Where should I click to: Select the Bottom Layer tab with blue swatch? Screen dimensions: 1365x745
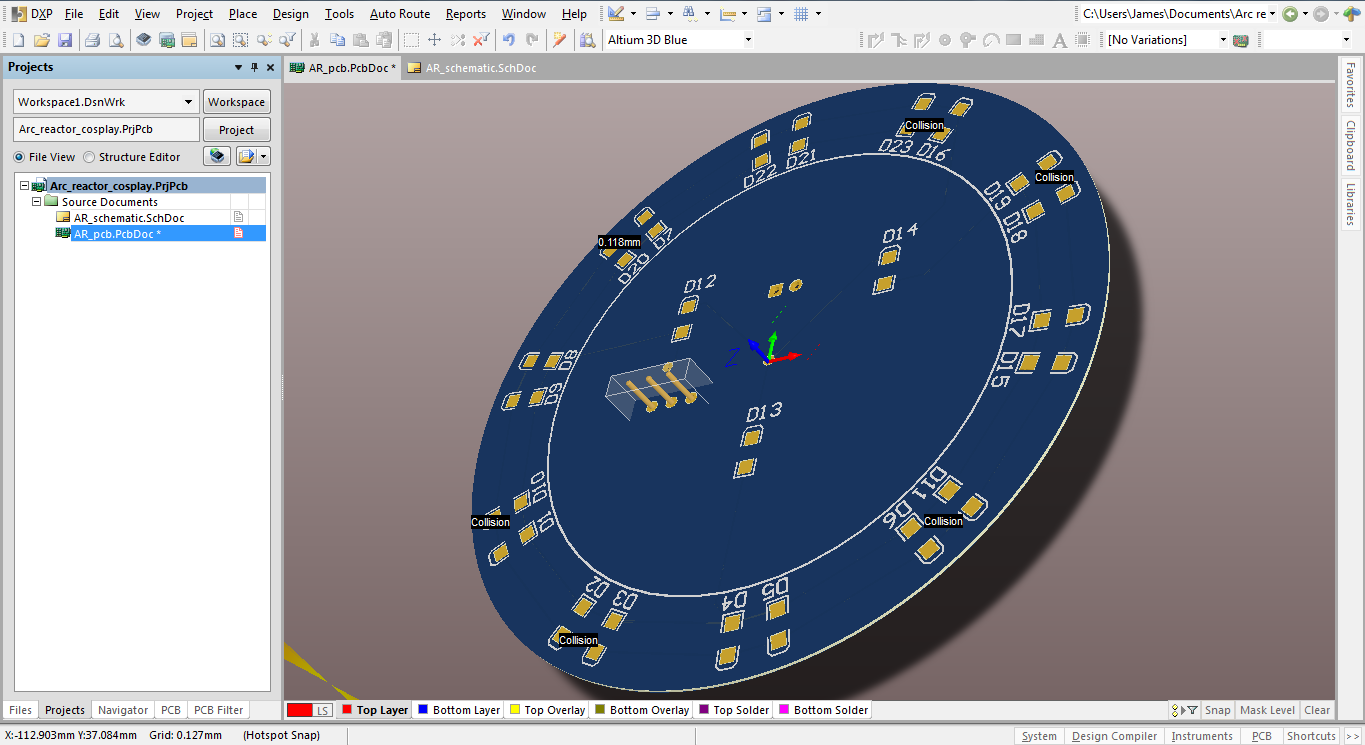pyautogui.click(x=458, y=710)
